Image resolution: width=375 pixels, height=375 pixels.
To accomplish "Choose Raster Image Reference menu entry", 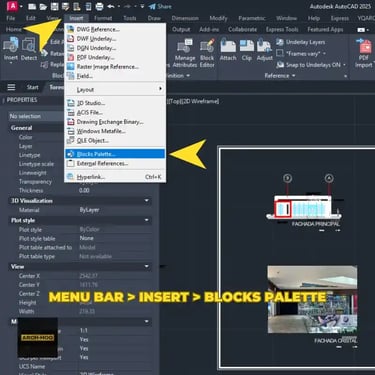I will (115, 67).
